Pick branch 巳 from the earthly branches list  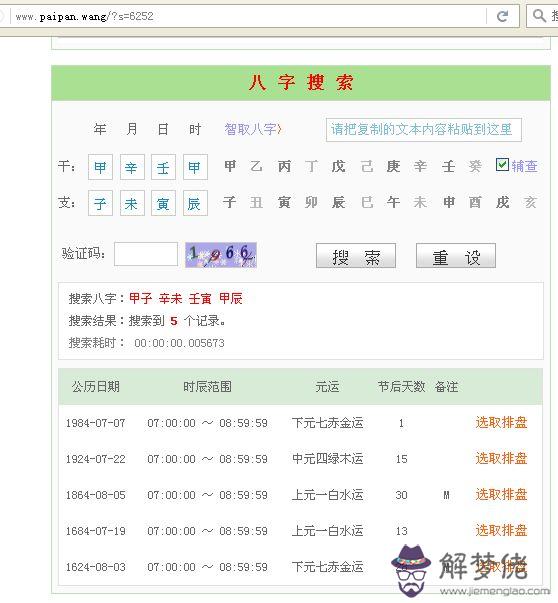[367, 202]
